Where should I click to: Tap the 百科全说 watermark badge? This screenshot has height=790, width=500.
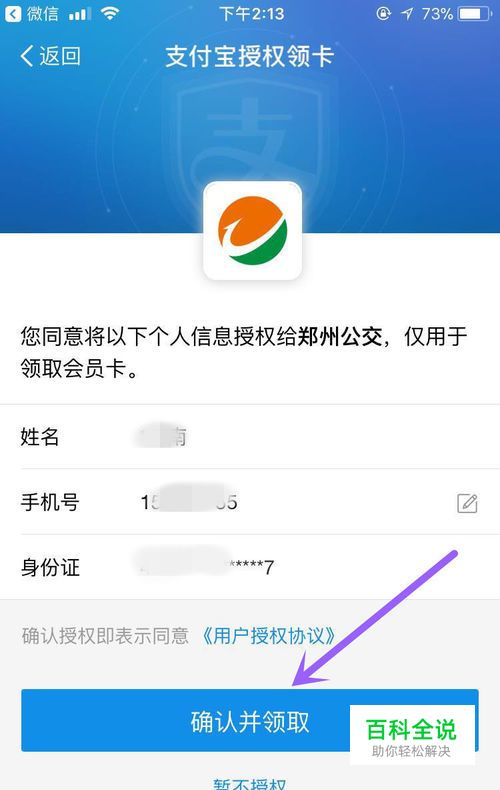pyautogui.click(x=412, y=735)
